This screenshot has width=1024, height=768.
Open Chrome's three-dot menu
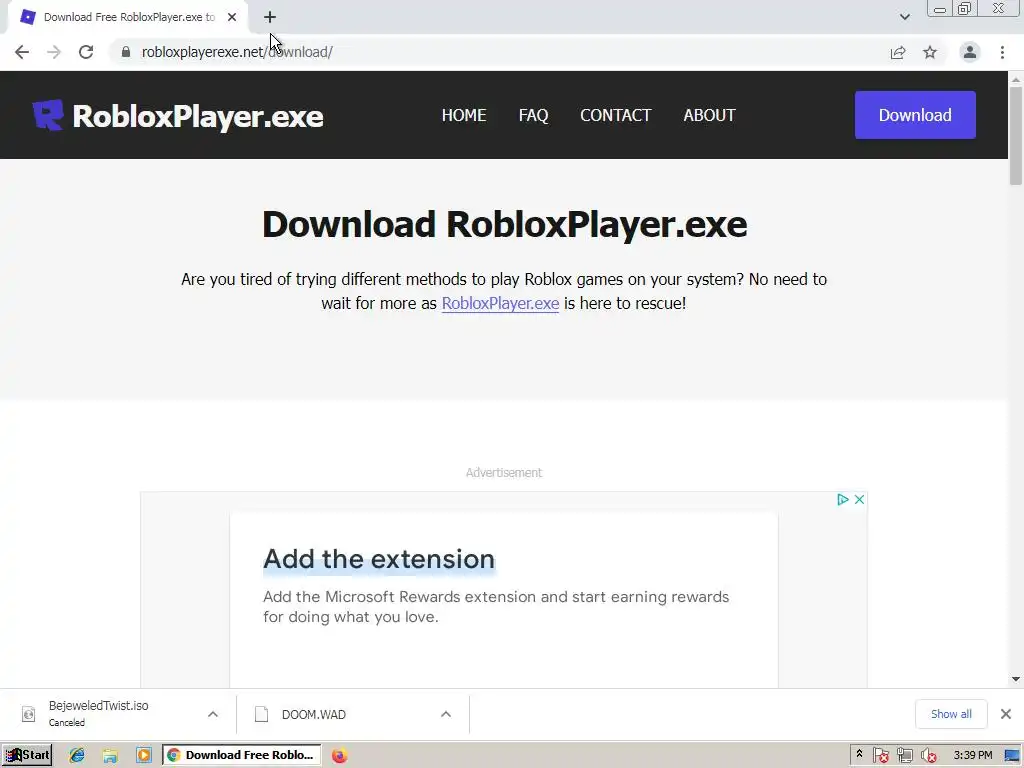(1002, 52)
